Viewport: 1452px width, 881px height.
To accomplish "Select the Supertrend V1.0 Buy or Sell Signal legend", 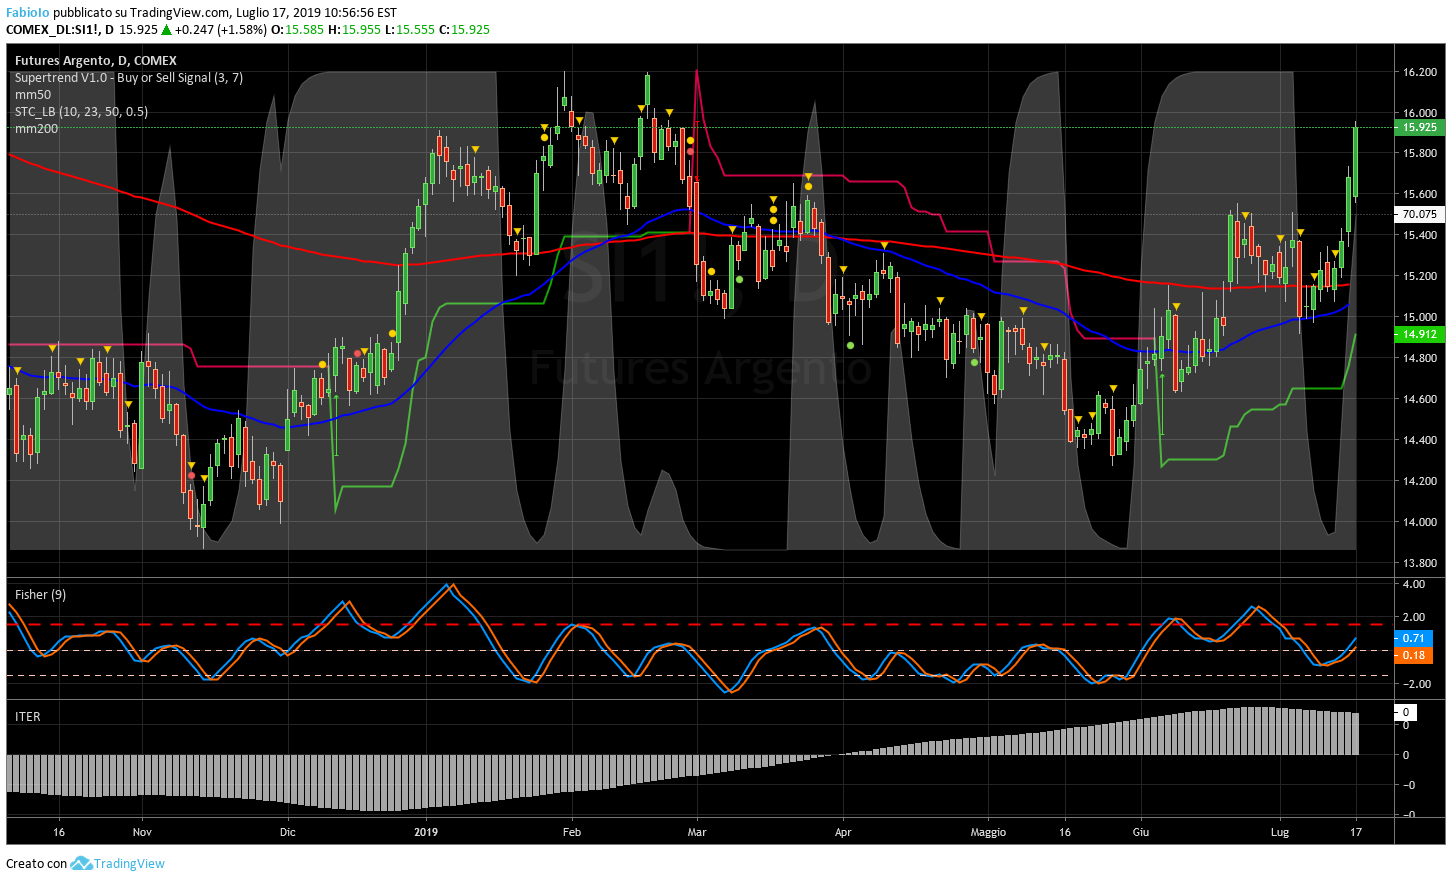I will [129, 78].
